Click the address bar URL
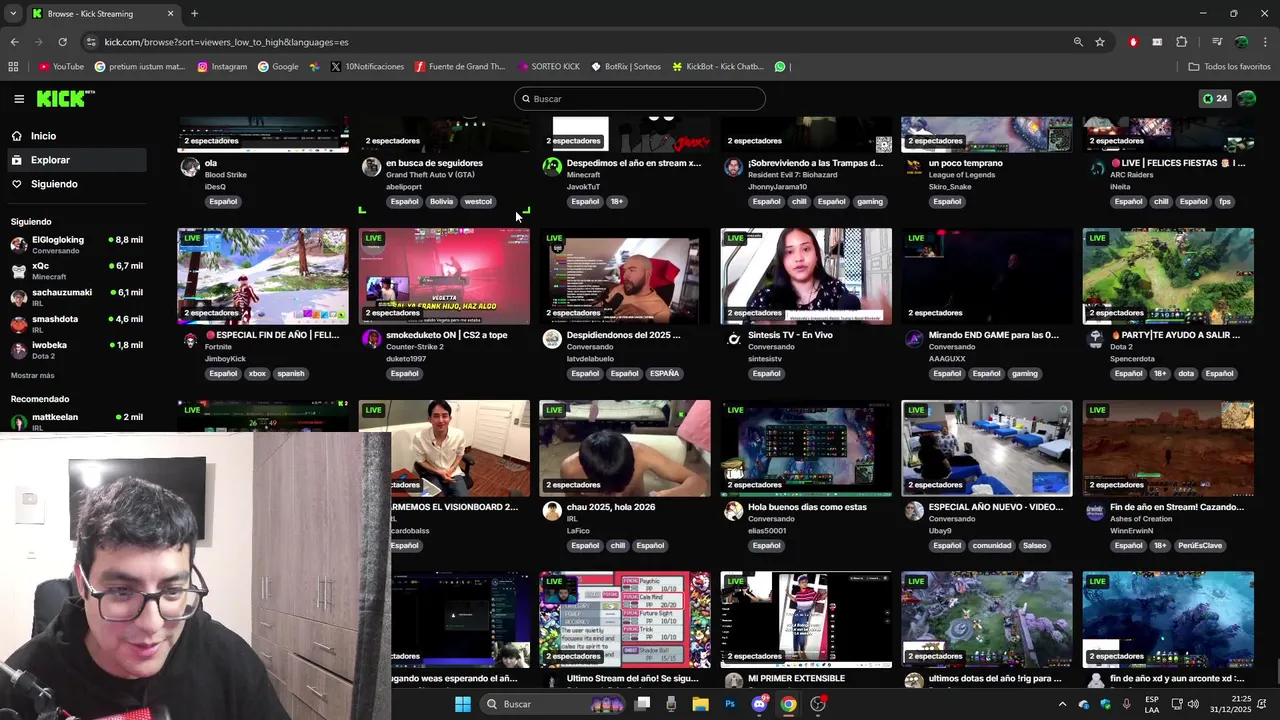This screenshot has width=1280, height=720. click(227, 42)
